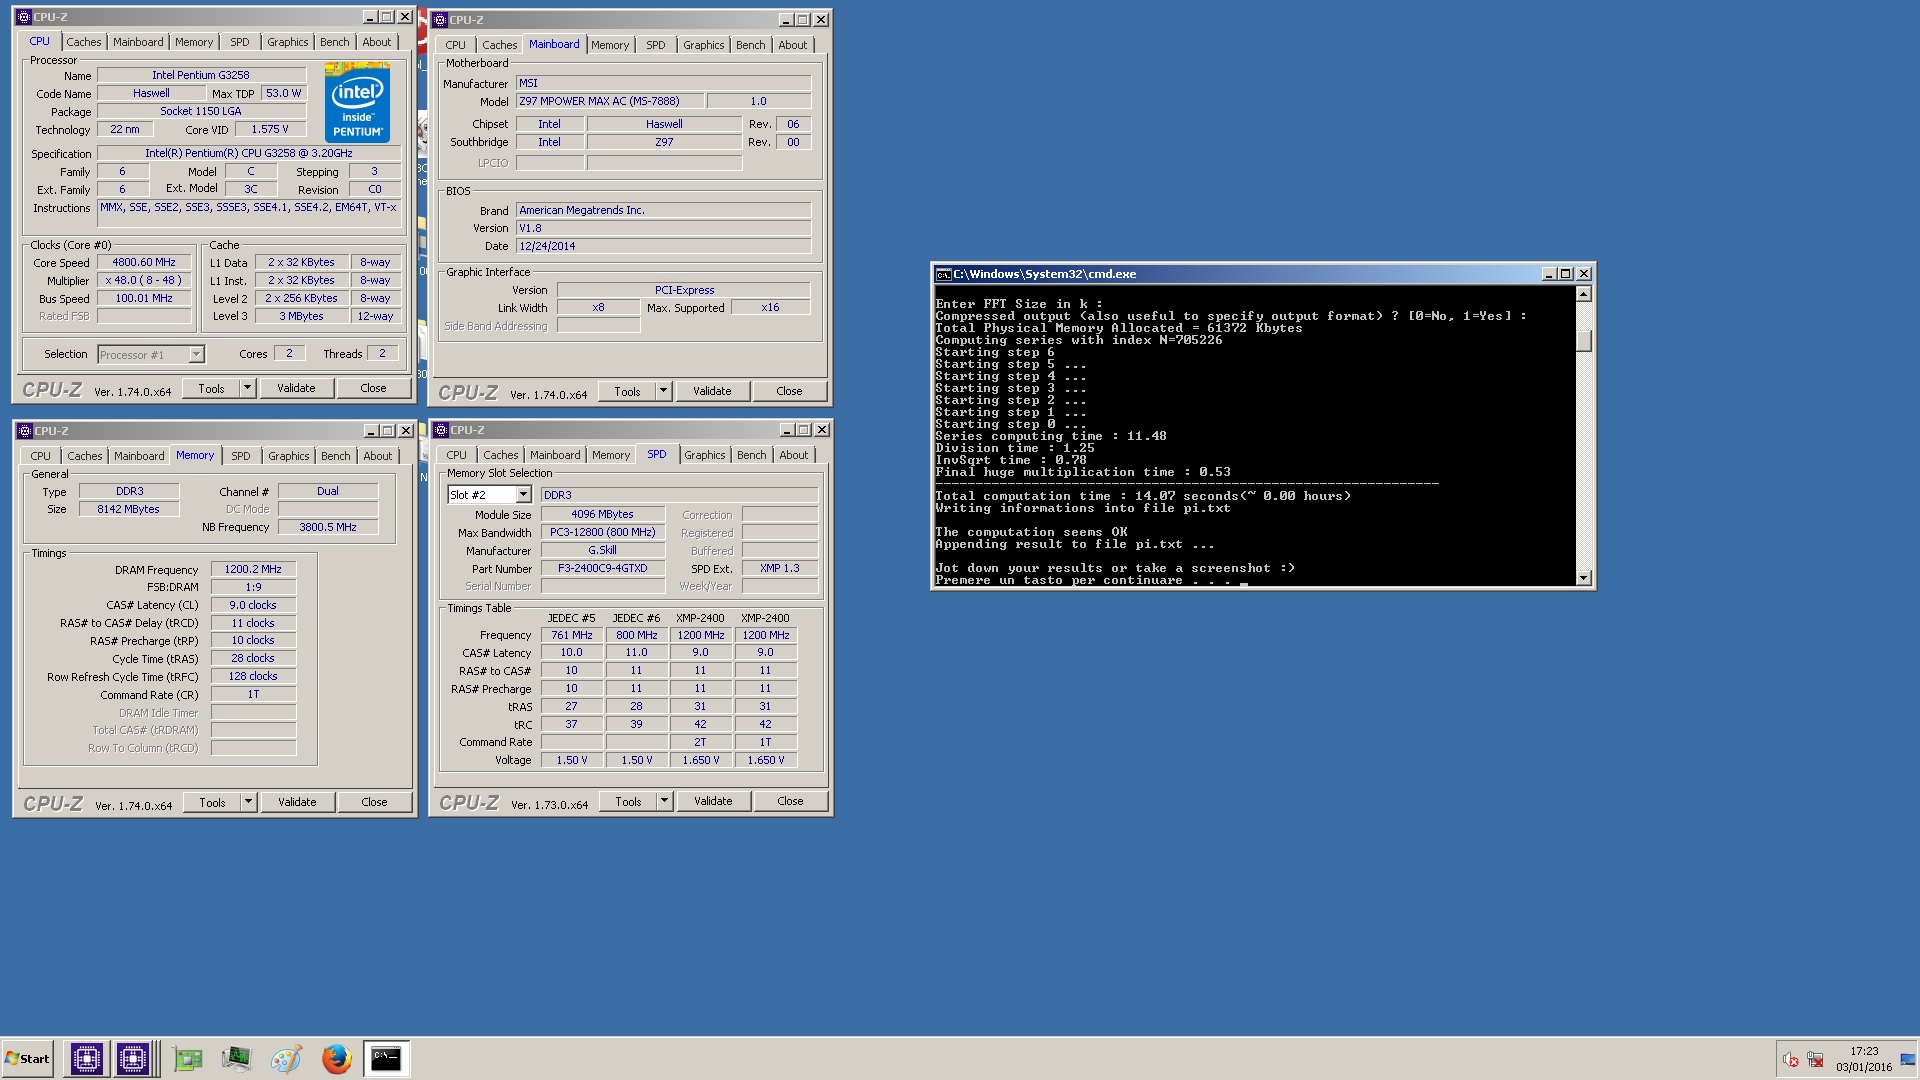The image size is (1920, 1080).
Task: Click Close button in the Memory window
Action: tap(374, 802)
